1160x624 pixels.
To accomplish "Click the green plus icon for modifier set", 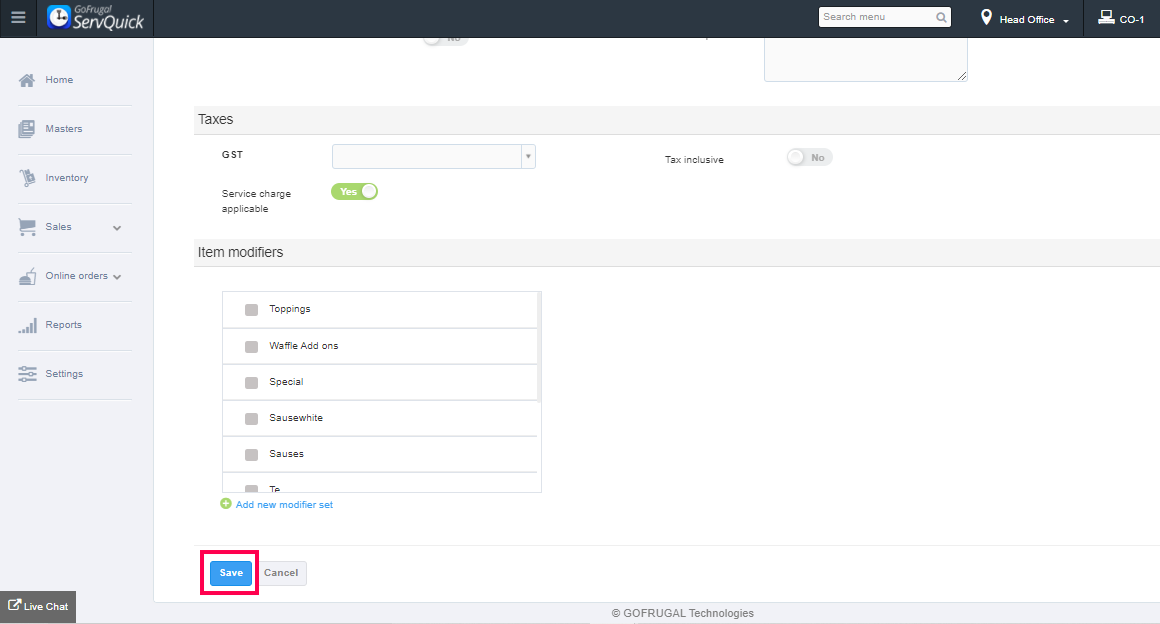I will tap(226, 503).
